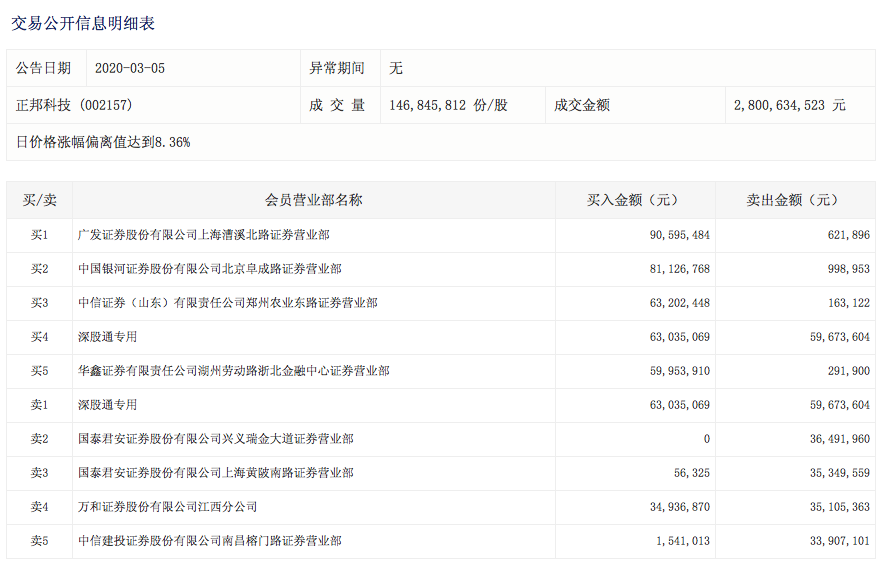Click the 卖出金额（元） column header
This screenshot has height=569, width=888.
pyautogui.click(x=794, y=200)
